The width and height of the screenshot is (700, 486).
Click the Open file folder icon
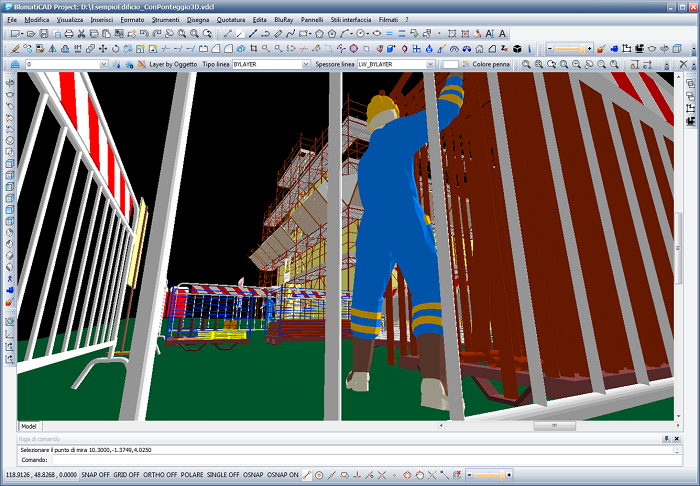click(32, 33)
